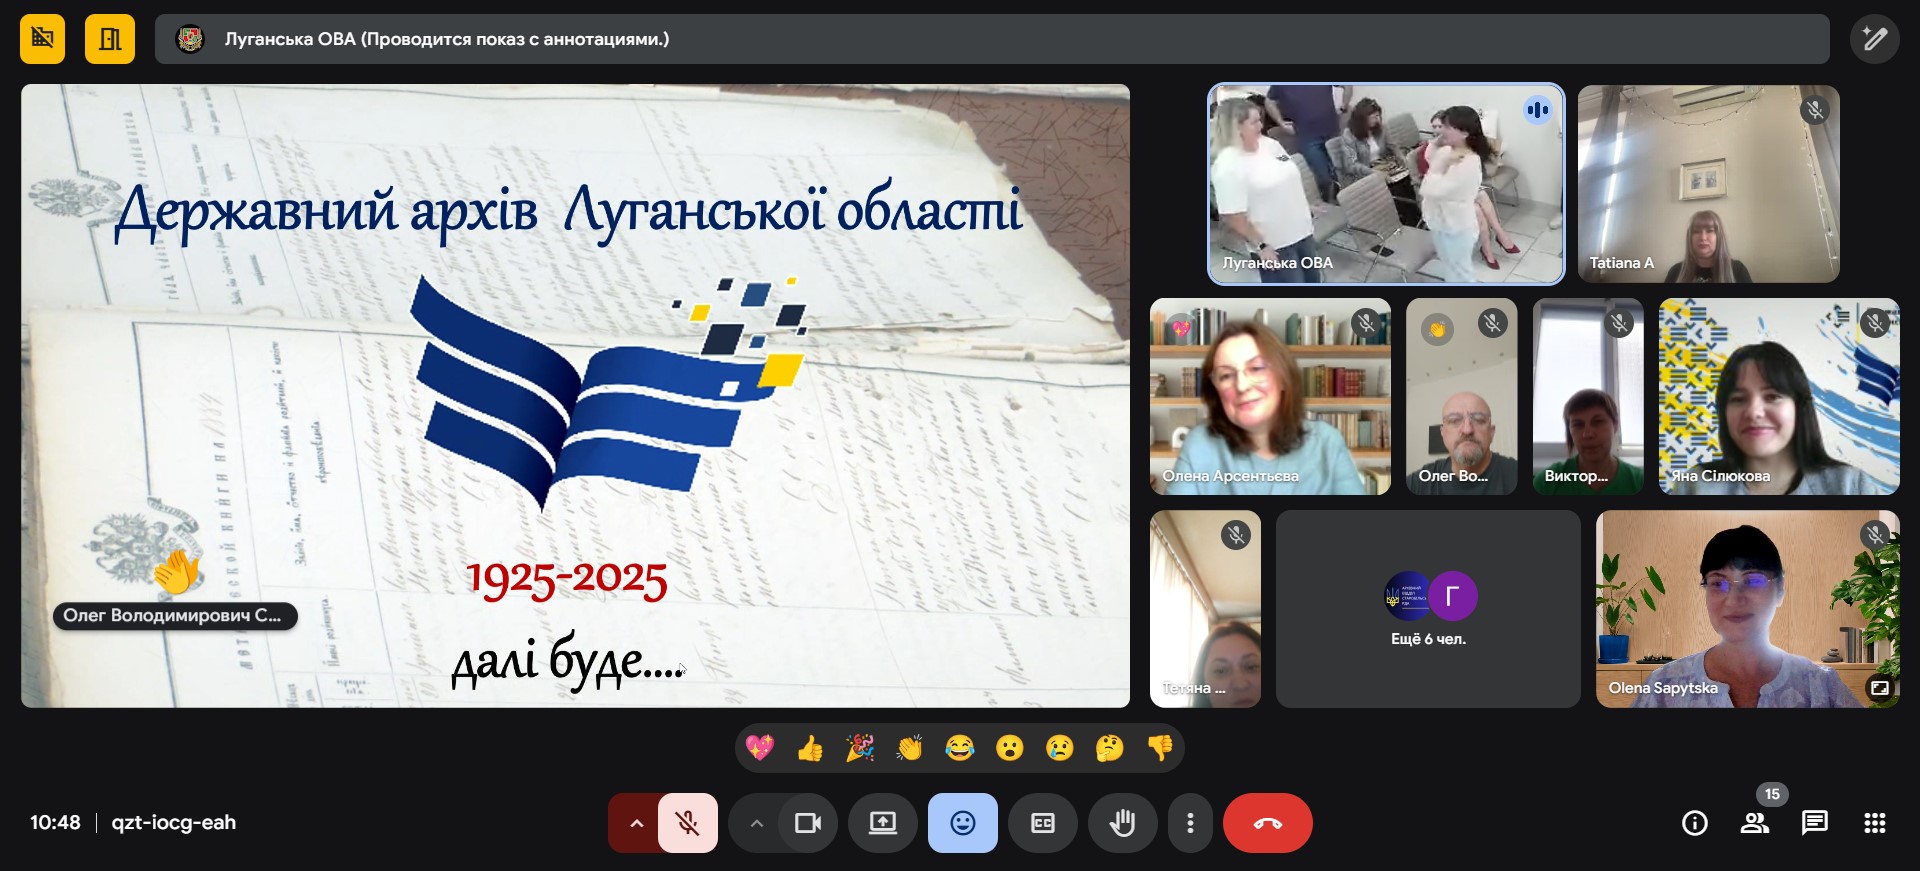Open meeting details info panel
1920x871 pixels.
pos(1695,823)
